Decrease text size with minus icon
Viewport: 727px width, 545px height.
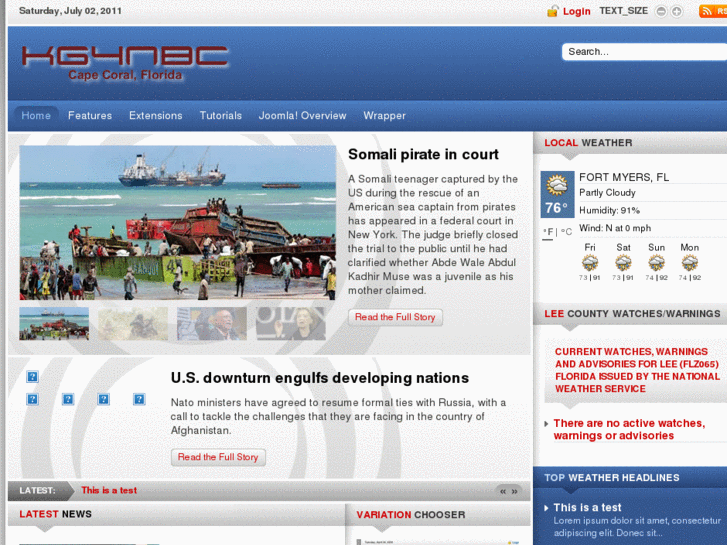(661, 11)
